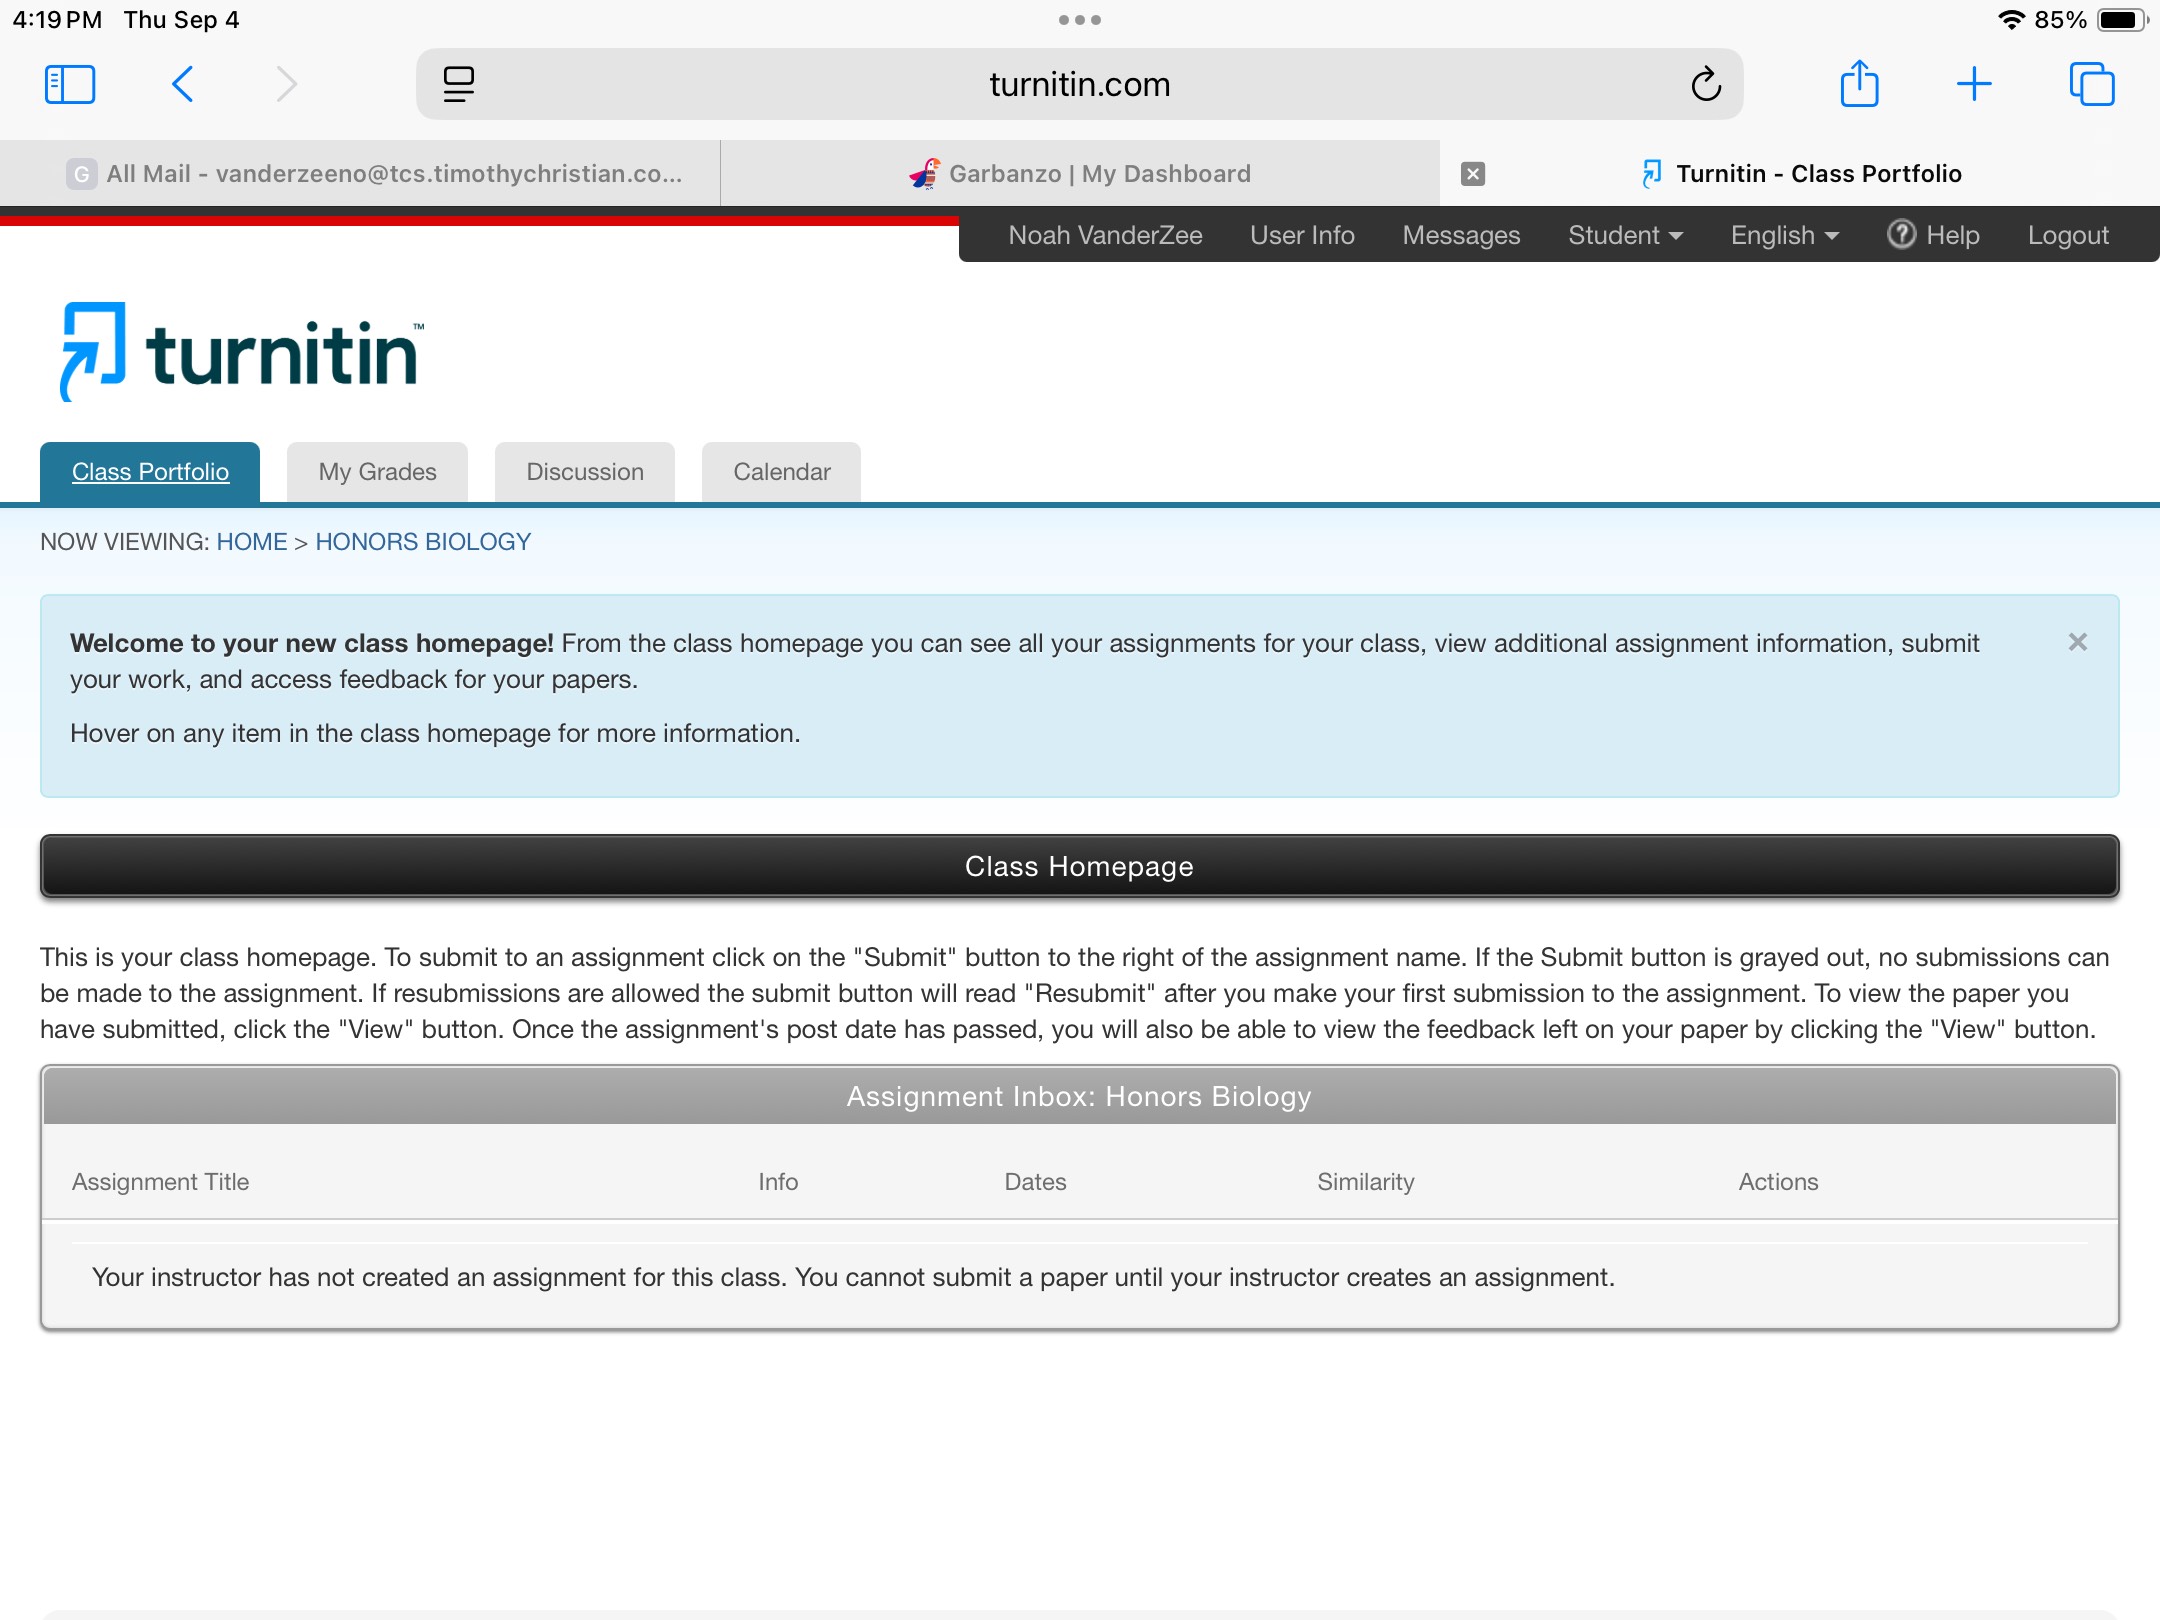Tap the Wi-Fi status icon
The width and height of the screenshot is (2160, 1620).
click(x=2011, y=20)
